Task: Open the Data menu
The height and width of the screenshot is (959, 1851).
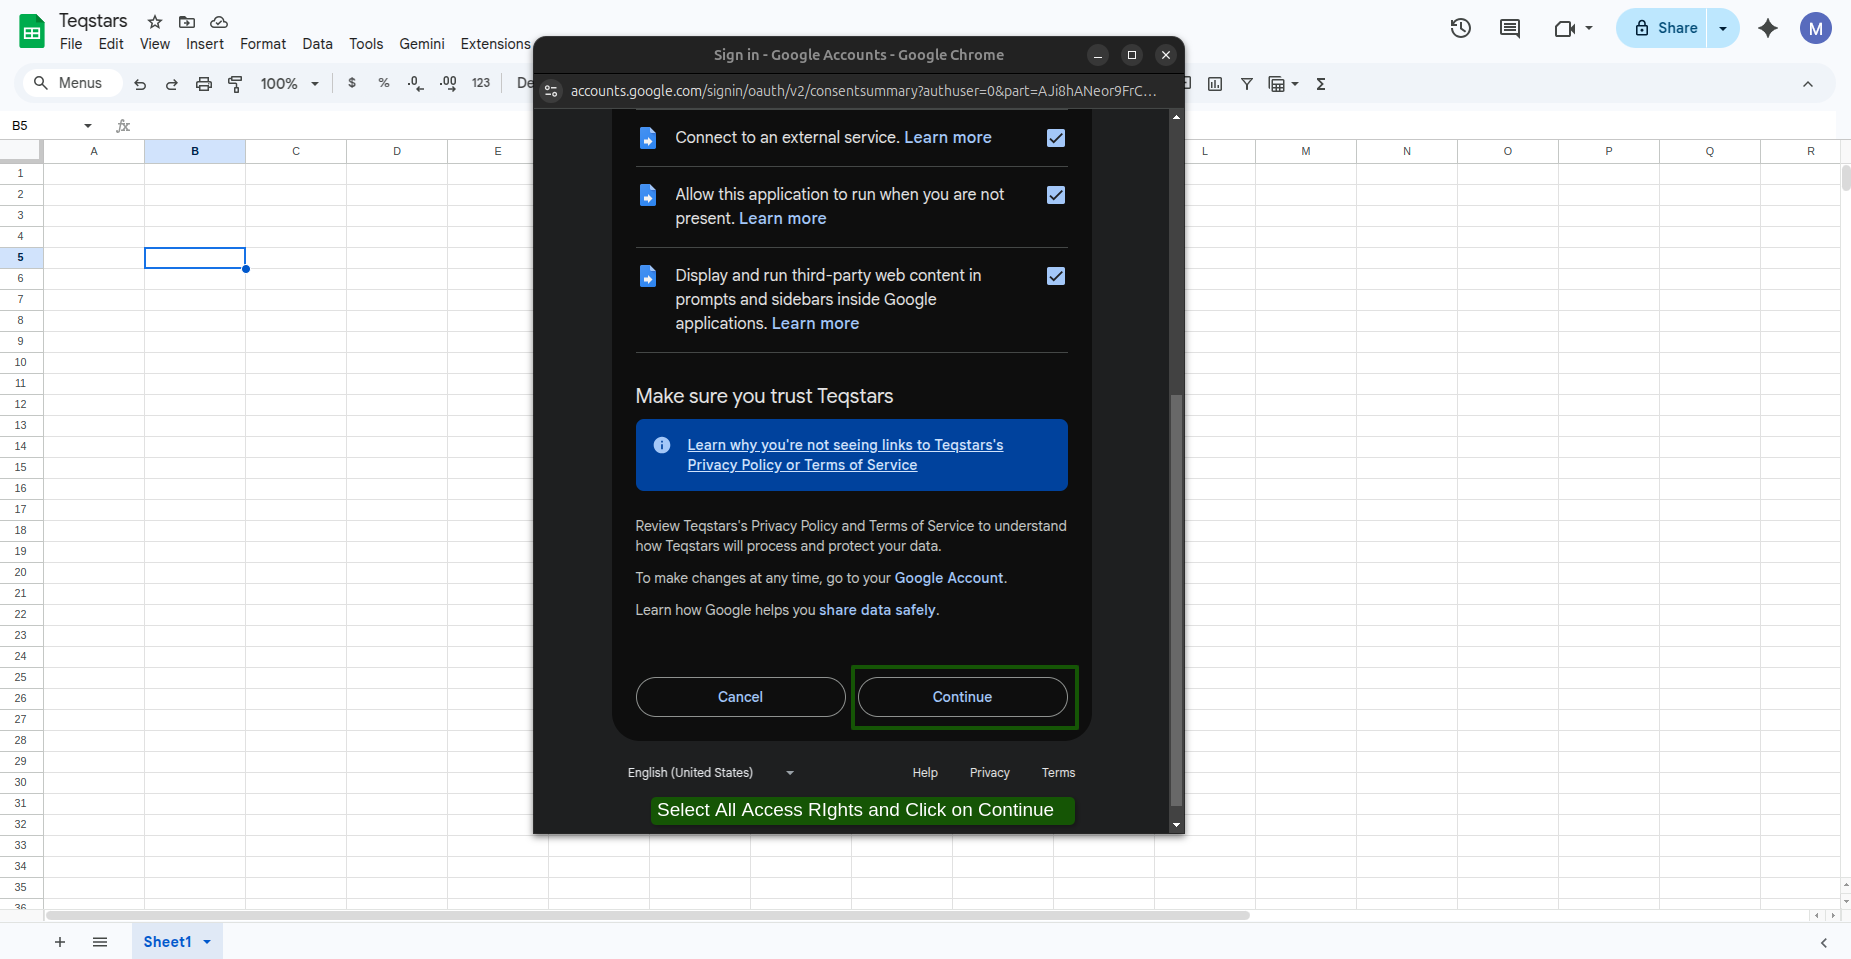Action: 317,44
